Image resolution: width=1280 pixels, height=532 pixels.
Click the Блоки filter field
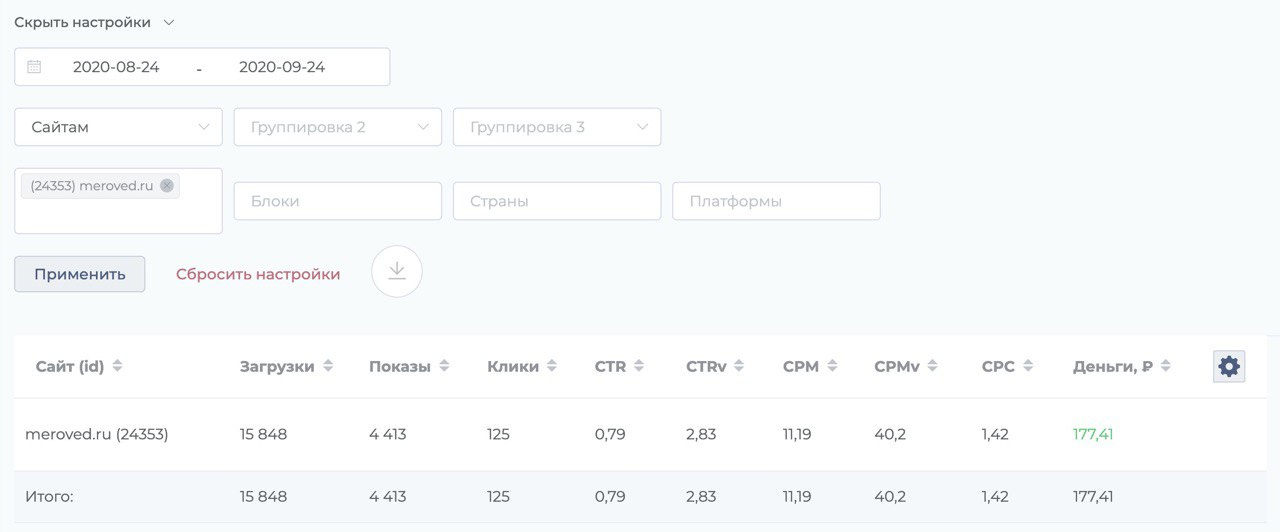click(337, 201)
